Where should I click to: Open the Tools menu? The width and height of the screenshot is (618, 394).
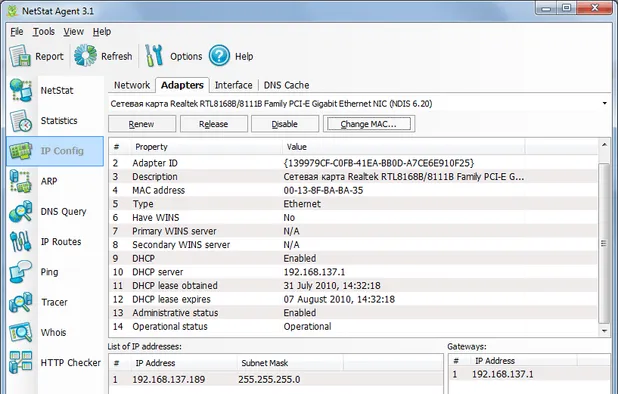(43, 32)
